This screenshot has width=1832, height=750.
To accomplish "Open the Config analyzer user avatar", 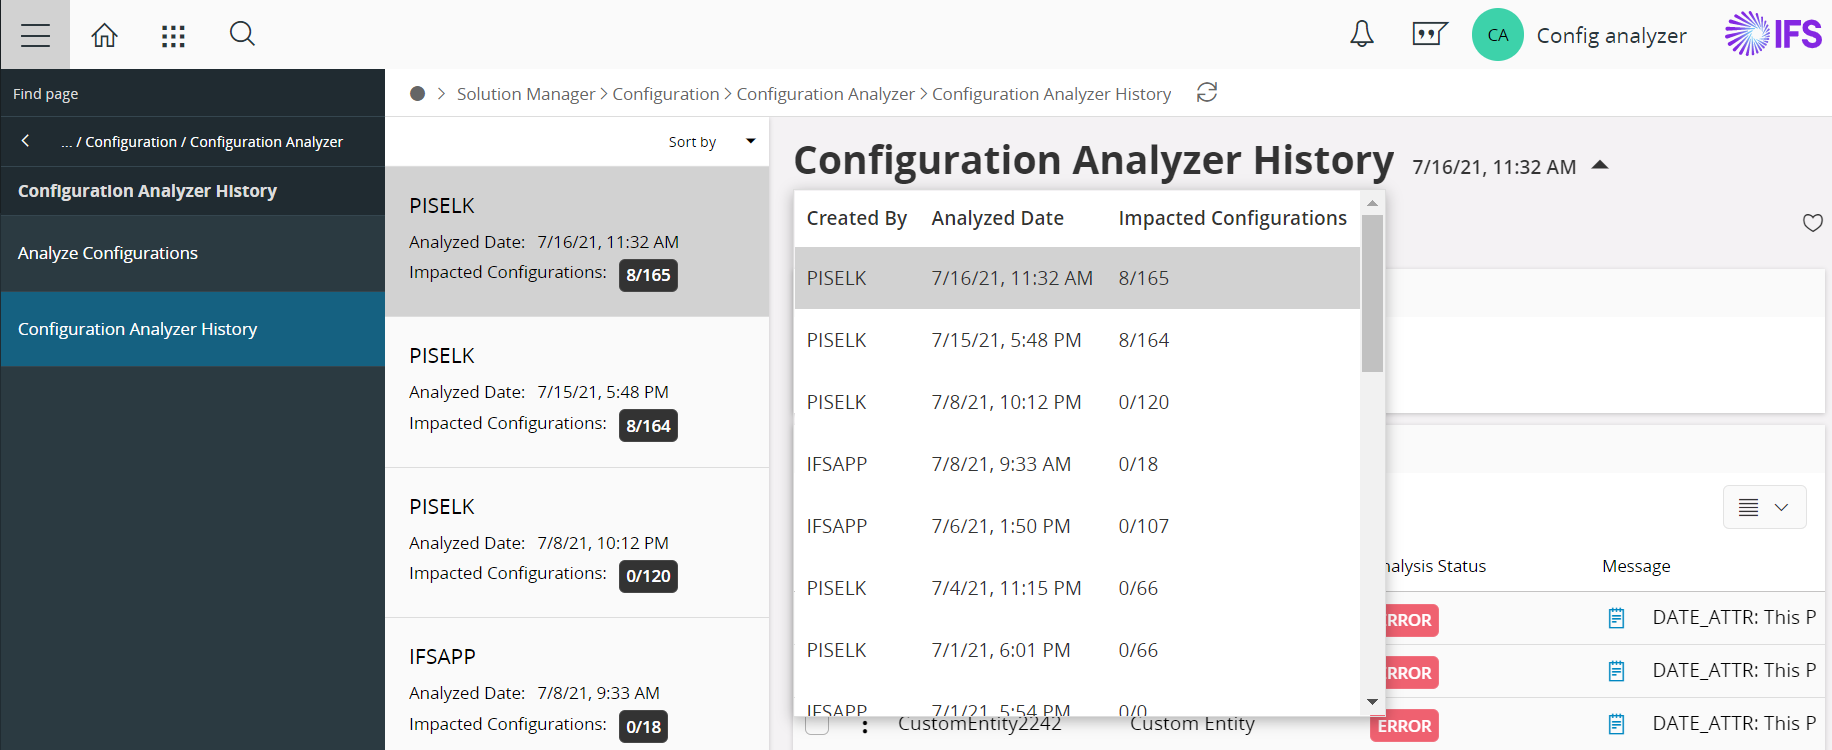I will point(1497,35).
